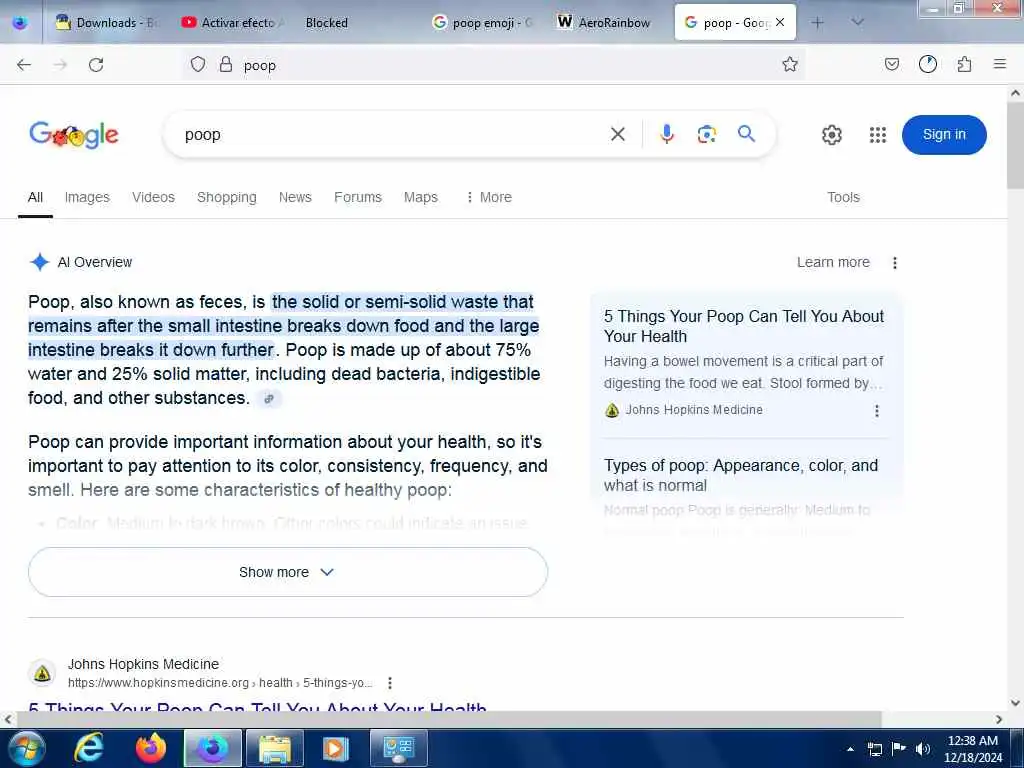Select the Forums search filter
Screen dimensions: 1024x768
coord(358,197)
